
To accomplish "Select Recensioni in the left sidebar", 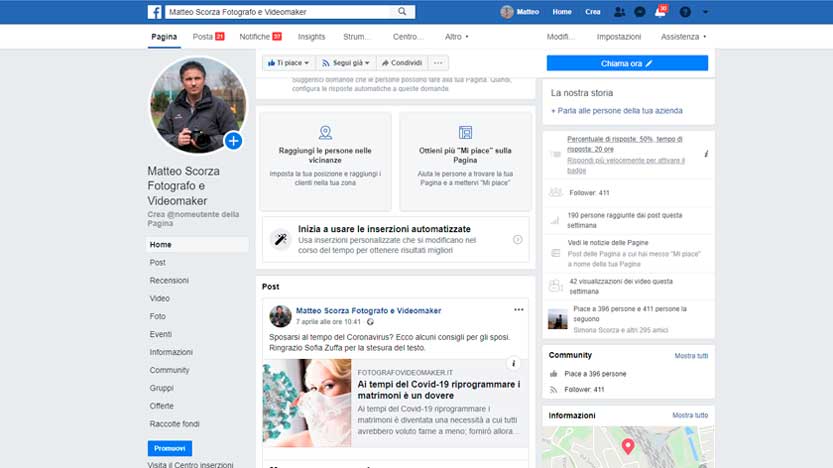I will click(168, 281).
